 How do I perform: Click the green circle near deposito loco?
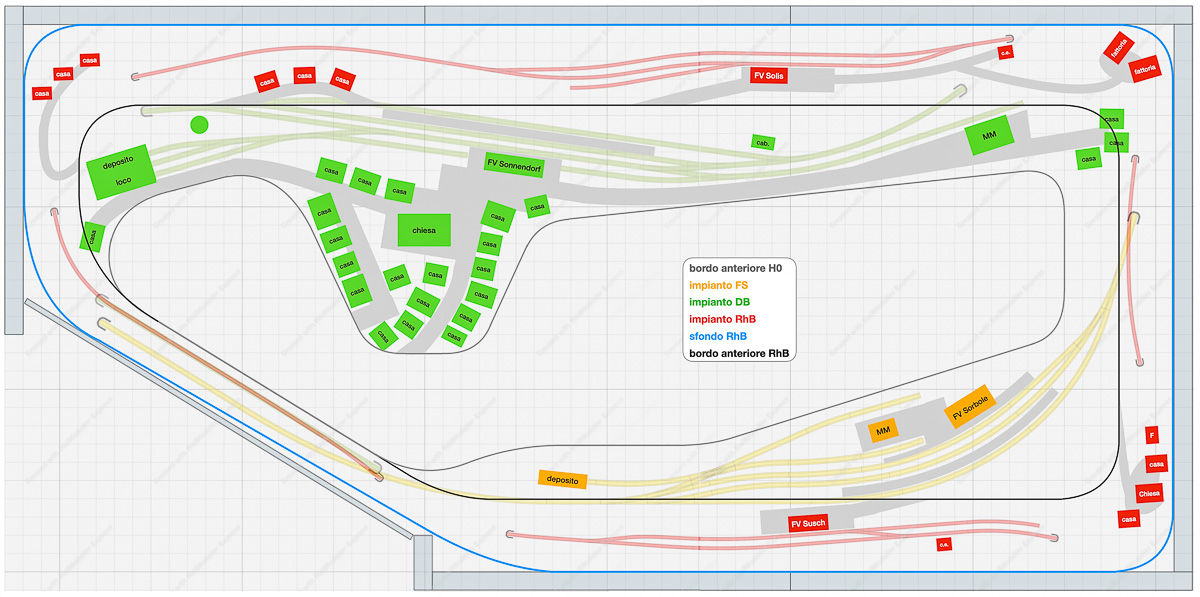(199, 125)
